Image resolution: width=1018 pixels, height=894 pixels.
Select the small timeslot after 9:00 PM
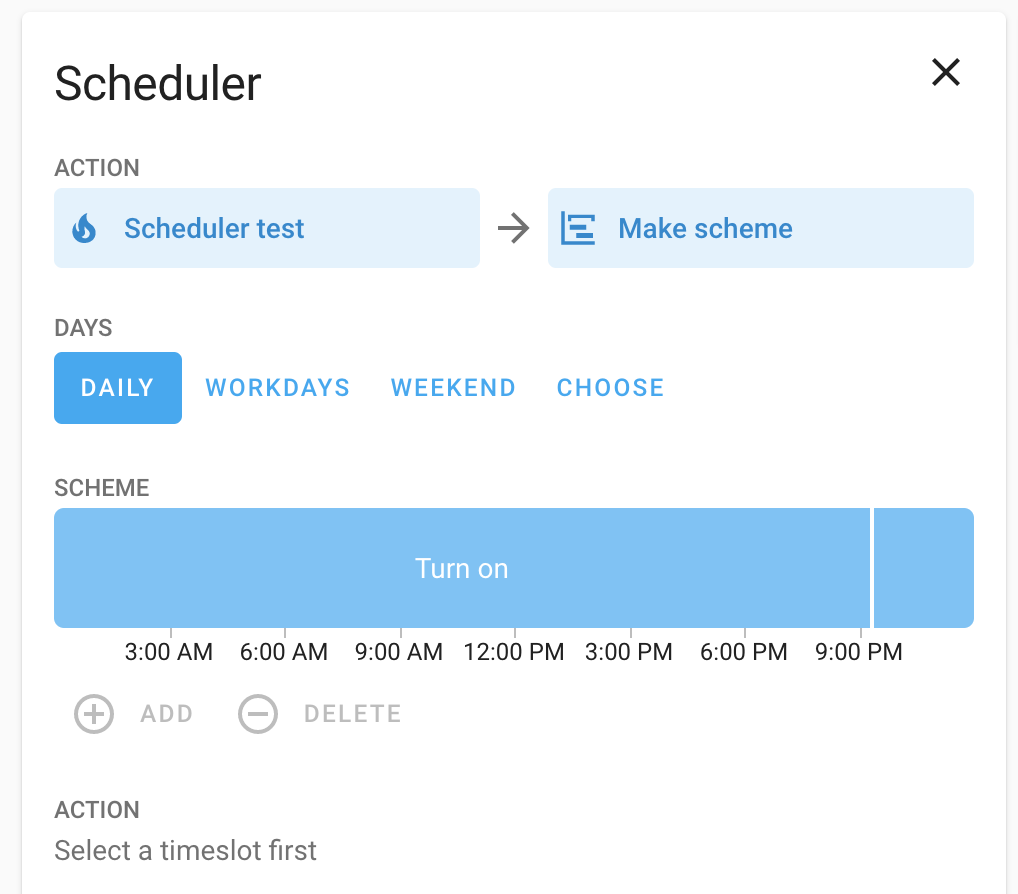924,568
